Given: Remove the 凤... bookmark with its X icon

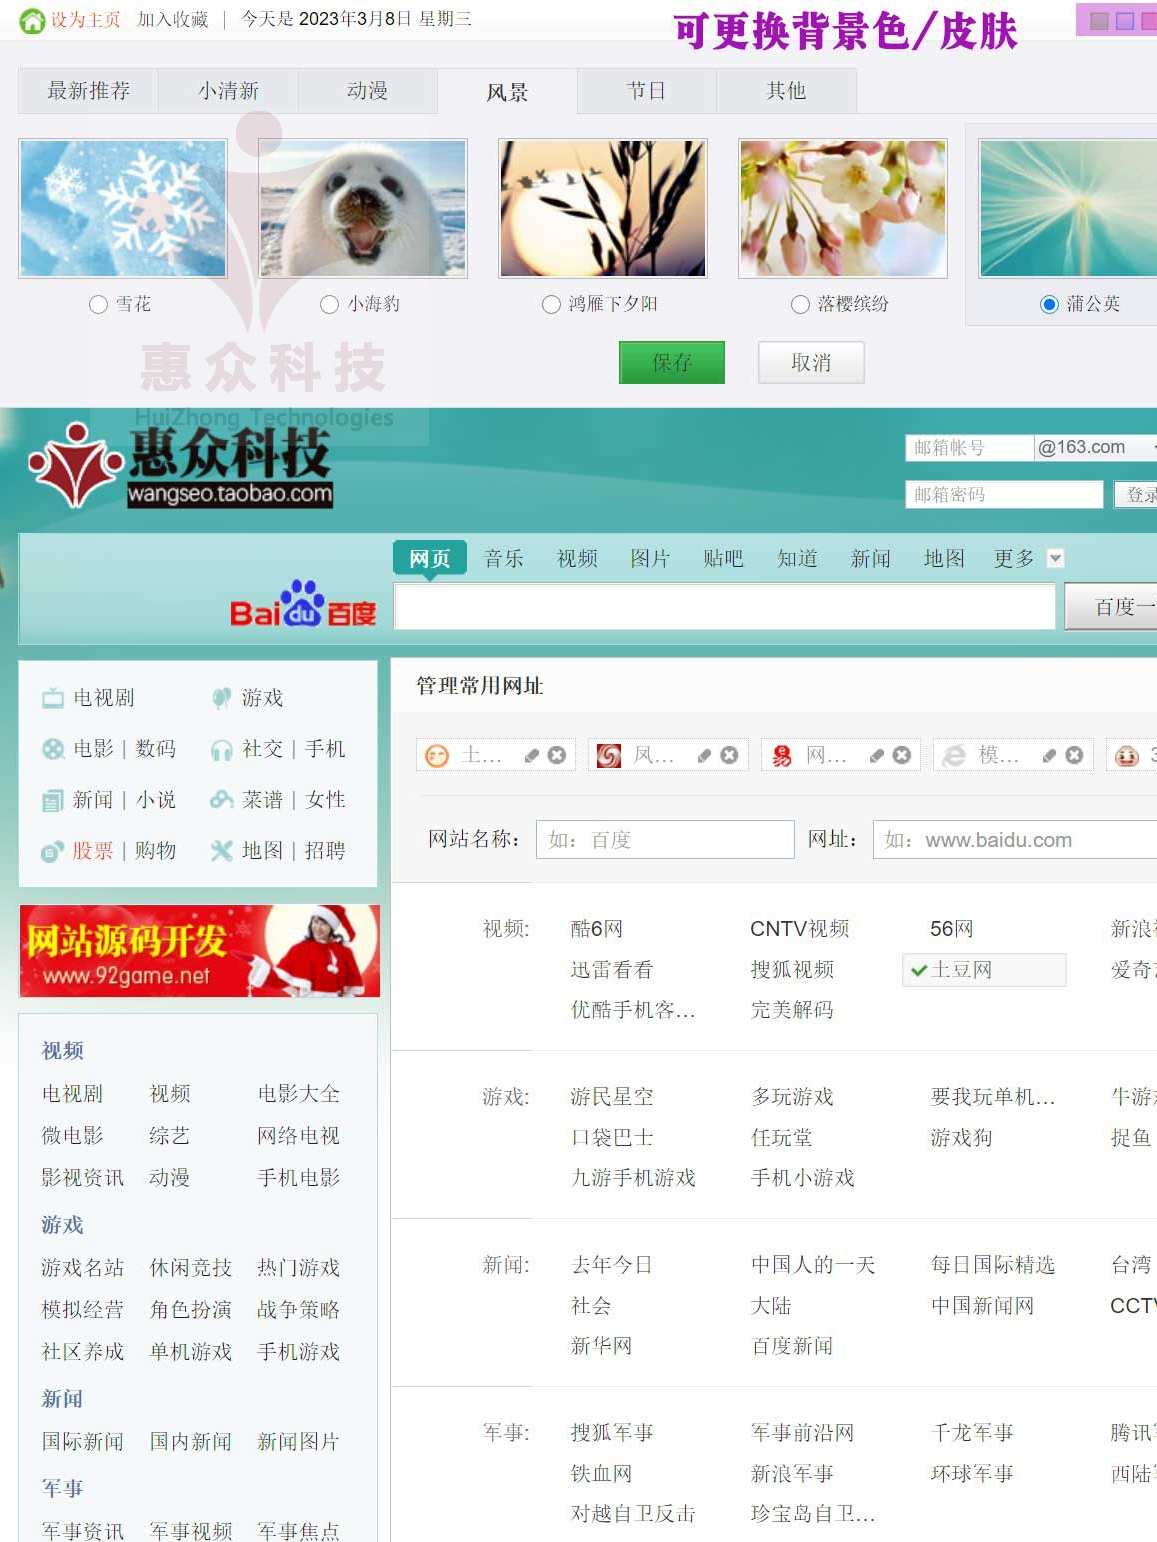Looking at the screenshot, I should point(730,755).
